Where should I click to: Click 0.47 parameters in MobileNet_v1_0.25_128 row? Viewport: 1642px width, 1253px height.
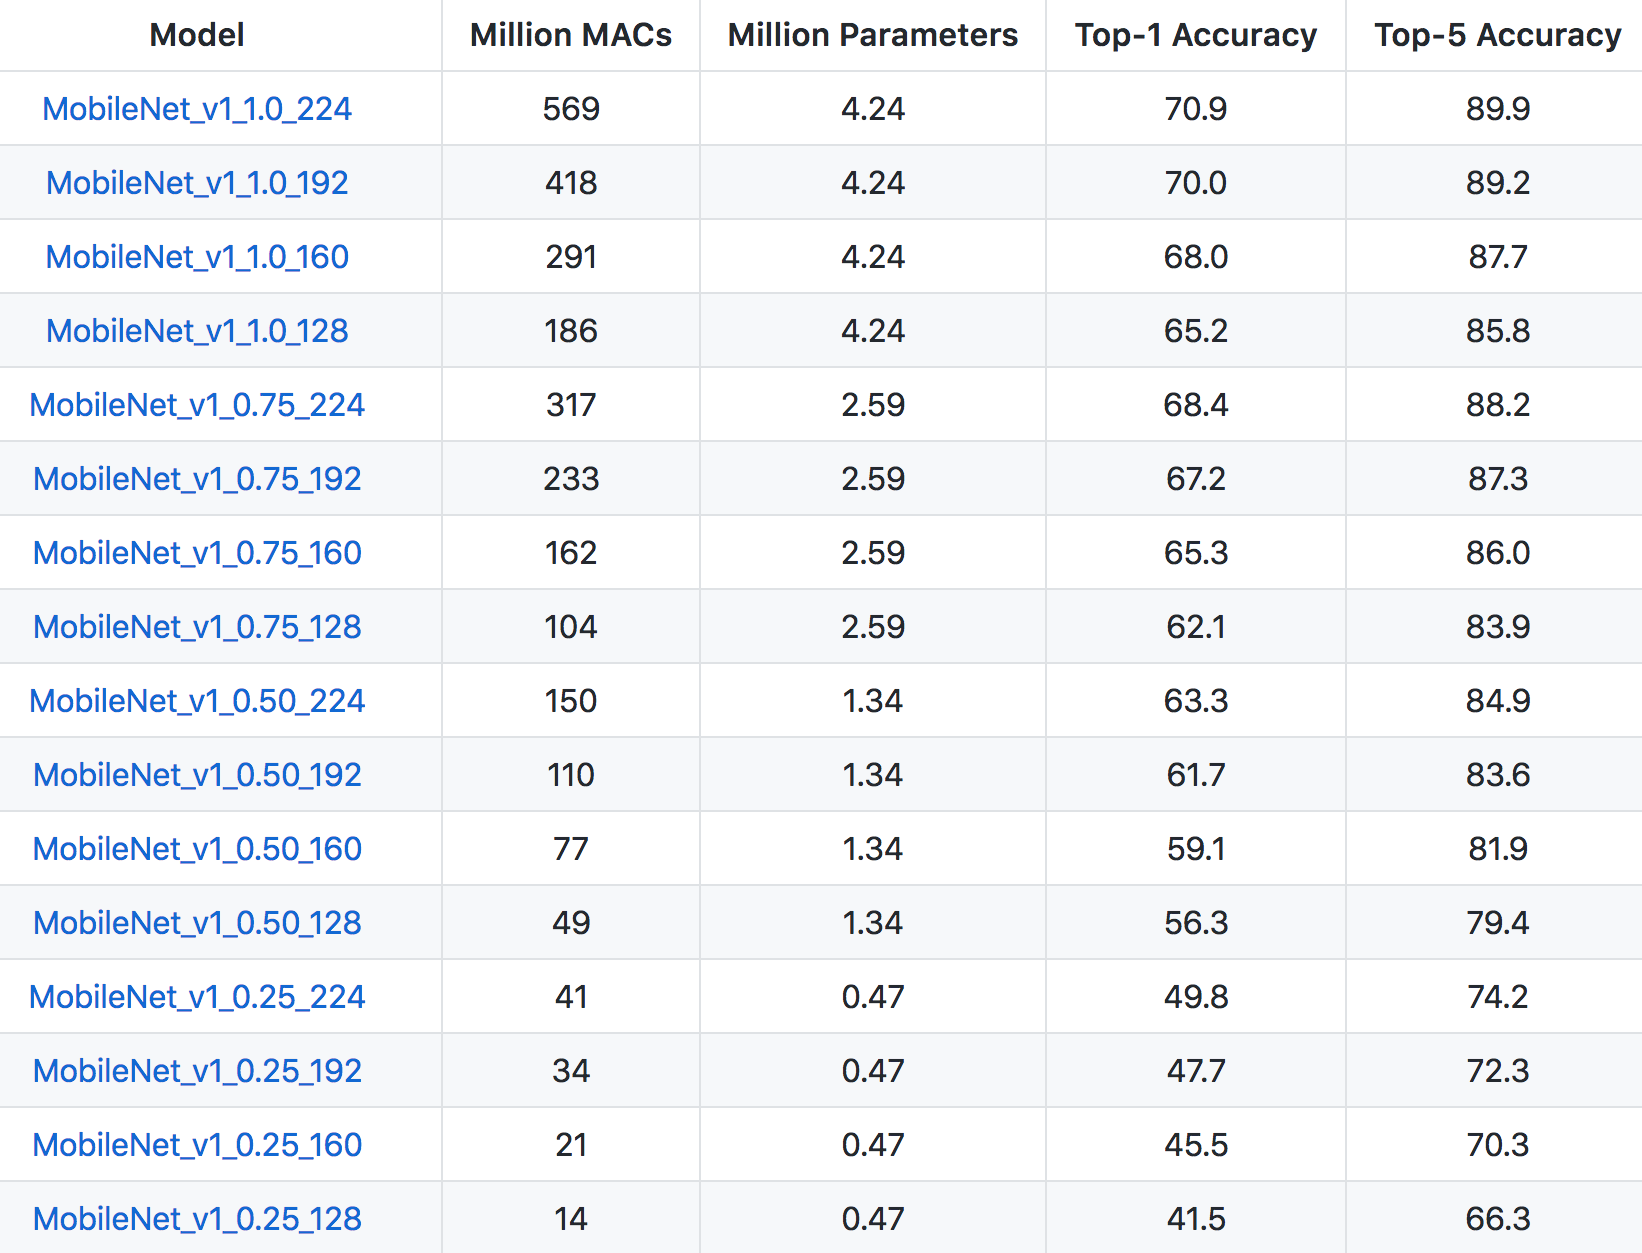coord(873,1219)
